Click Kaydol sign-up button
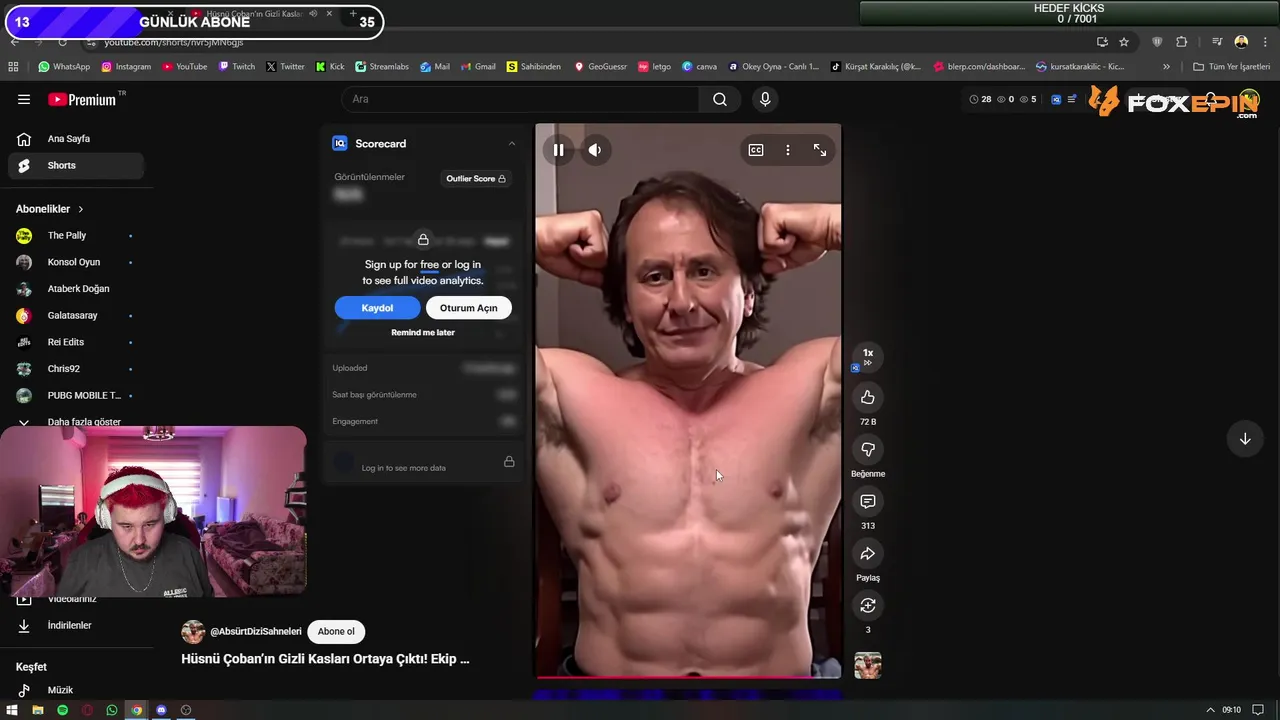This screenshot has height=720, width=1280. tap(377, 308)
